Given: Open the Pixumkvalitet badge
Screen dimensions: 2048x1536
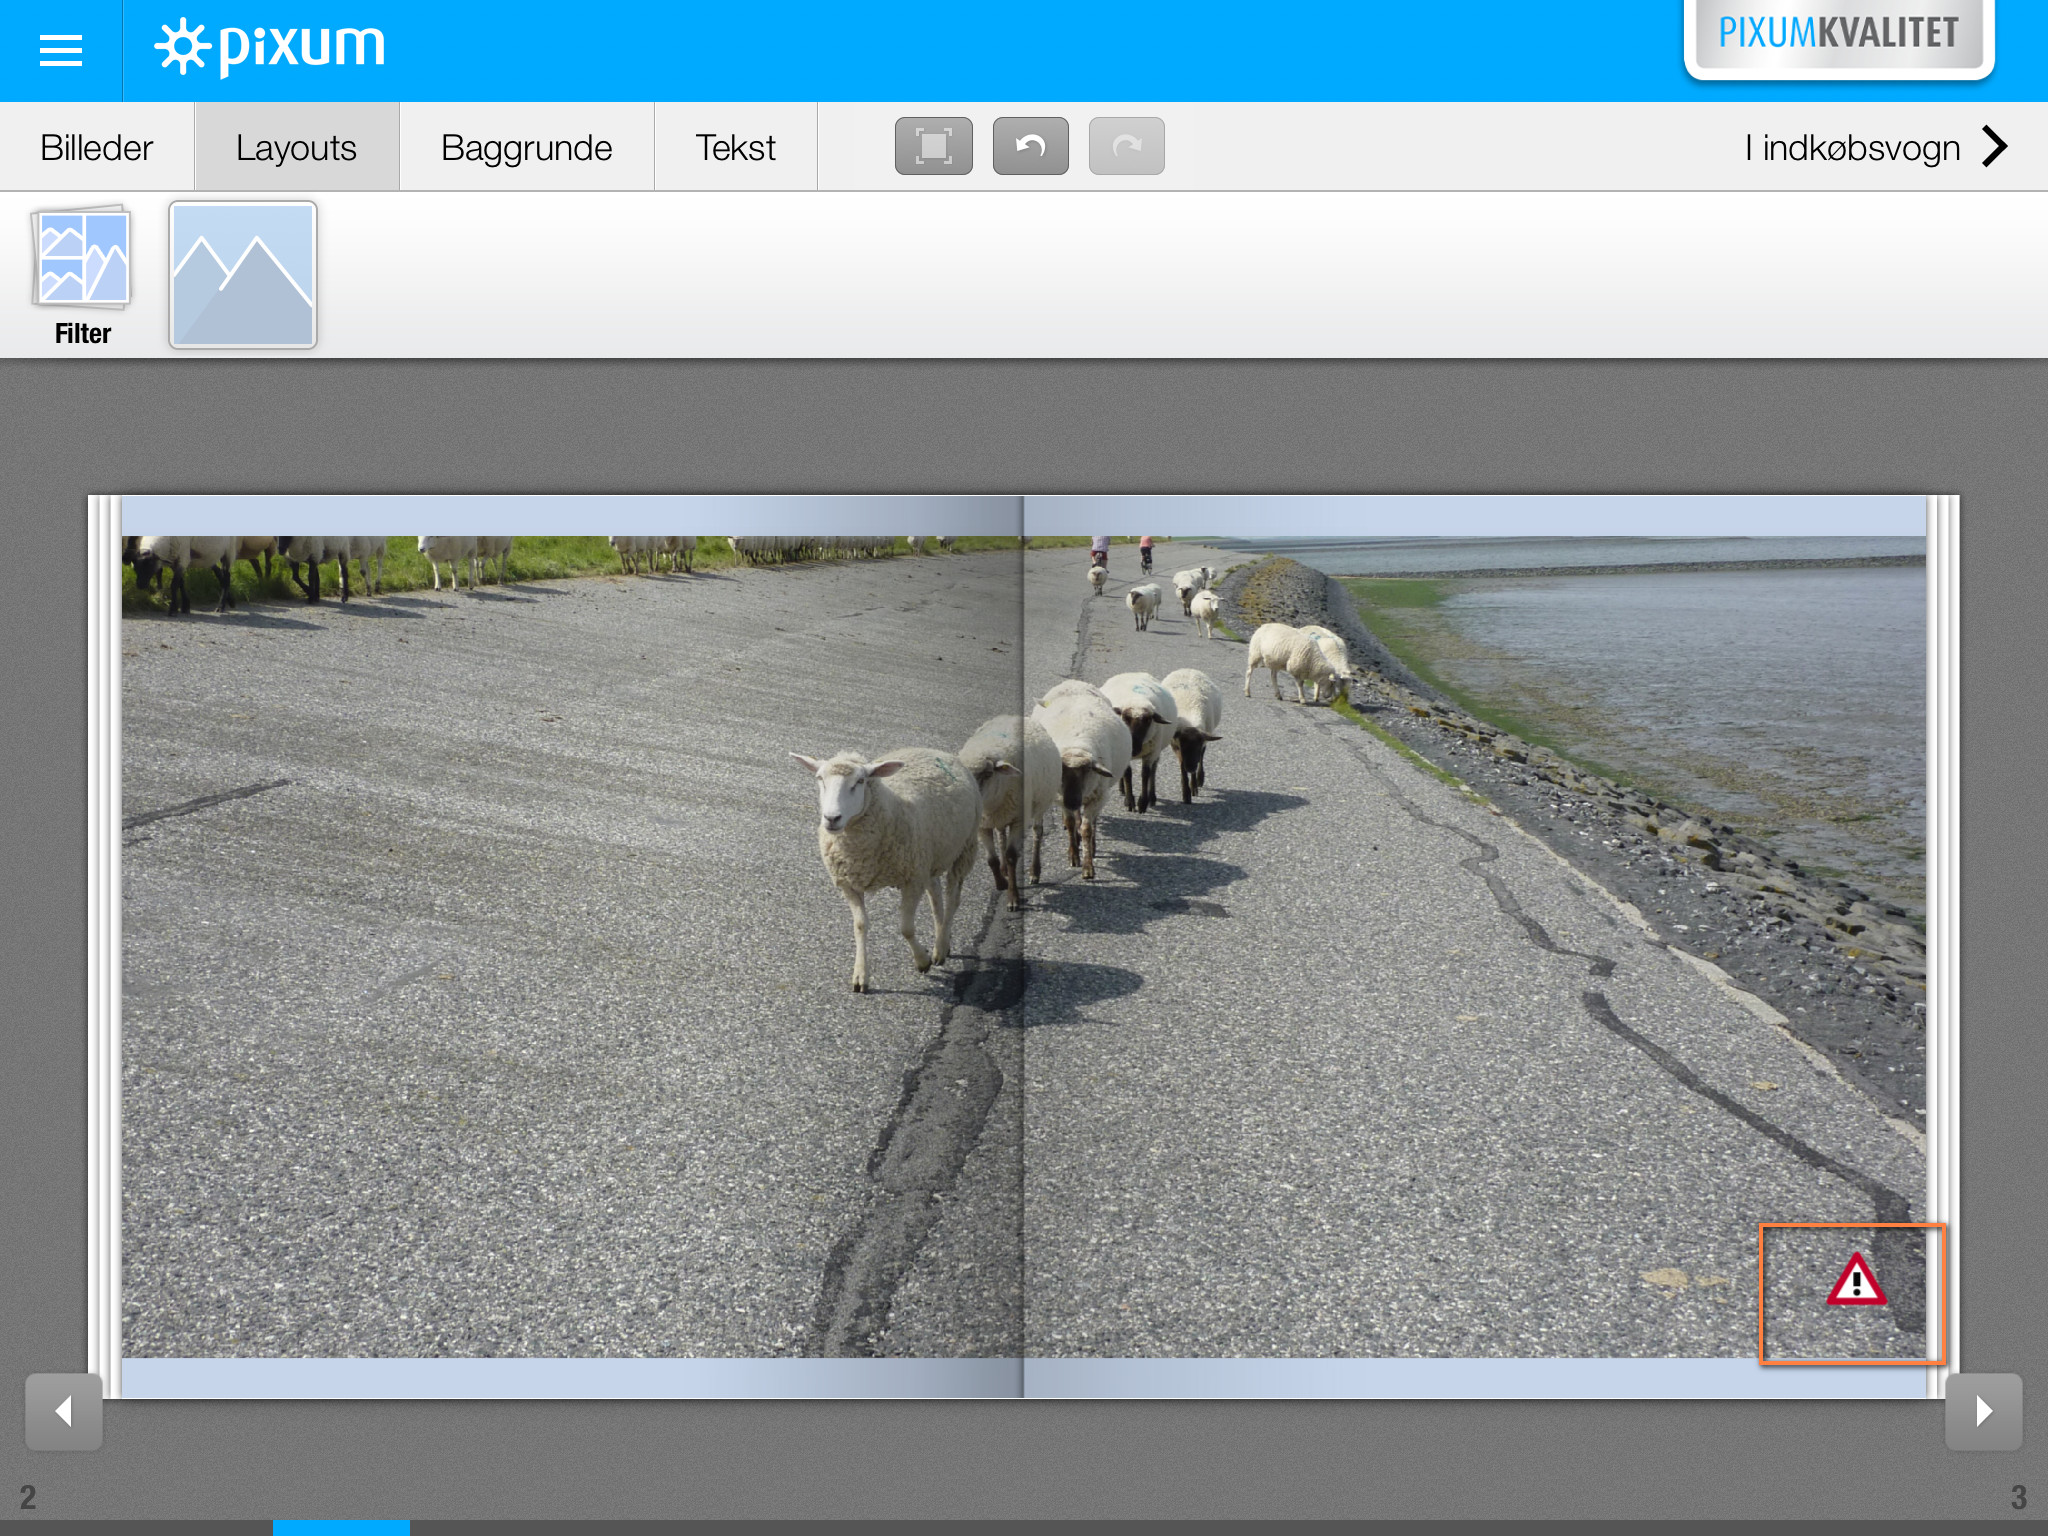Looking at the screenshot, I should click(1838, 35).
